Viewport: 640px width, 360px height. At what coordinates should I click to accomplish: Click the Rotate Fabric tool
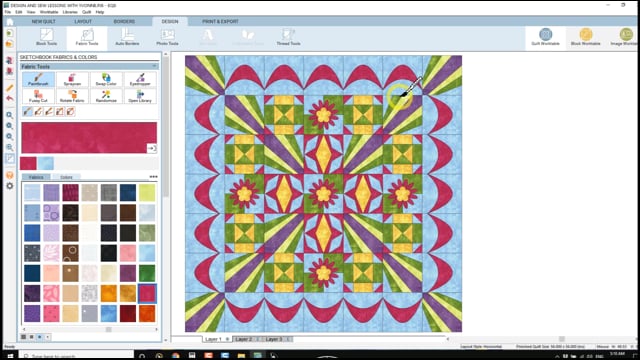[72, 96]
